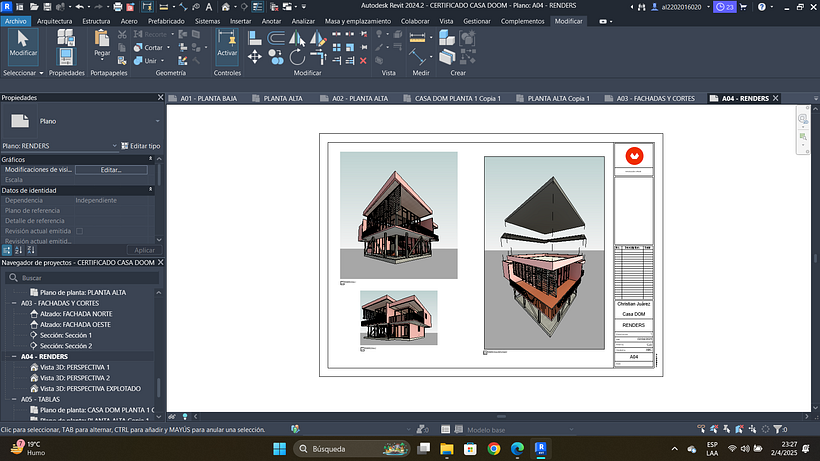The height and width of the screenshot is (461, 820).
Task: Select the Align tool
Action: click(x=255, y=38)
